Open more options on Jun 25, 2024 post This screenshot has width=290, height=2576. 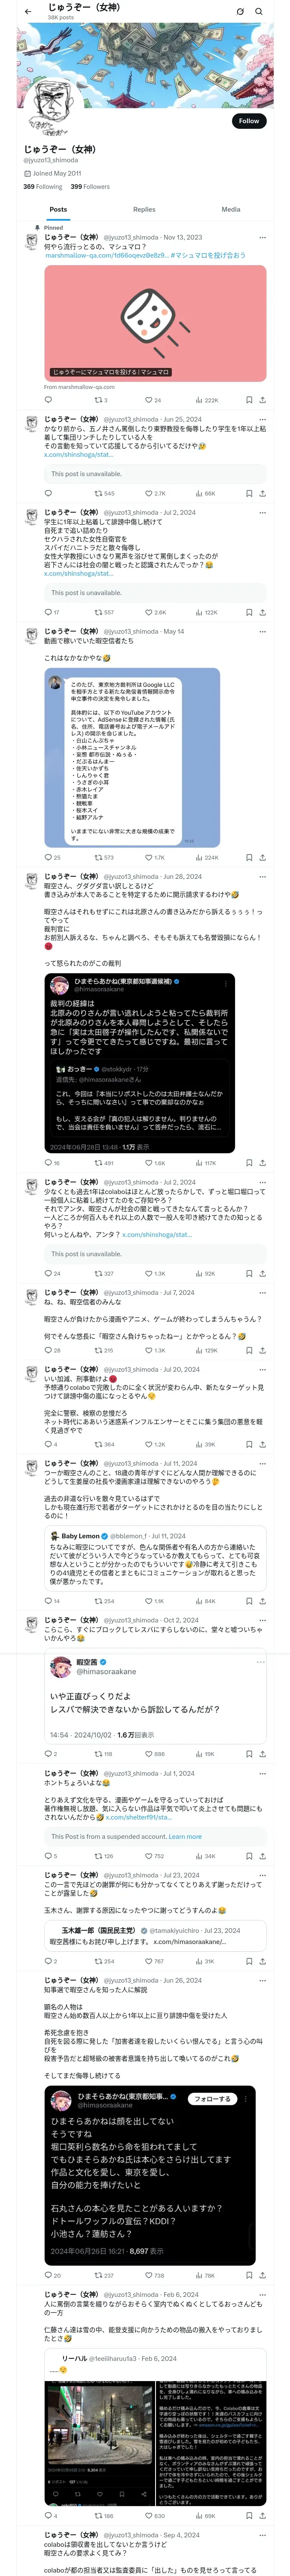click(263, 420)
